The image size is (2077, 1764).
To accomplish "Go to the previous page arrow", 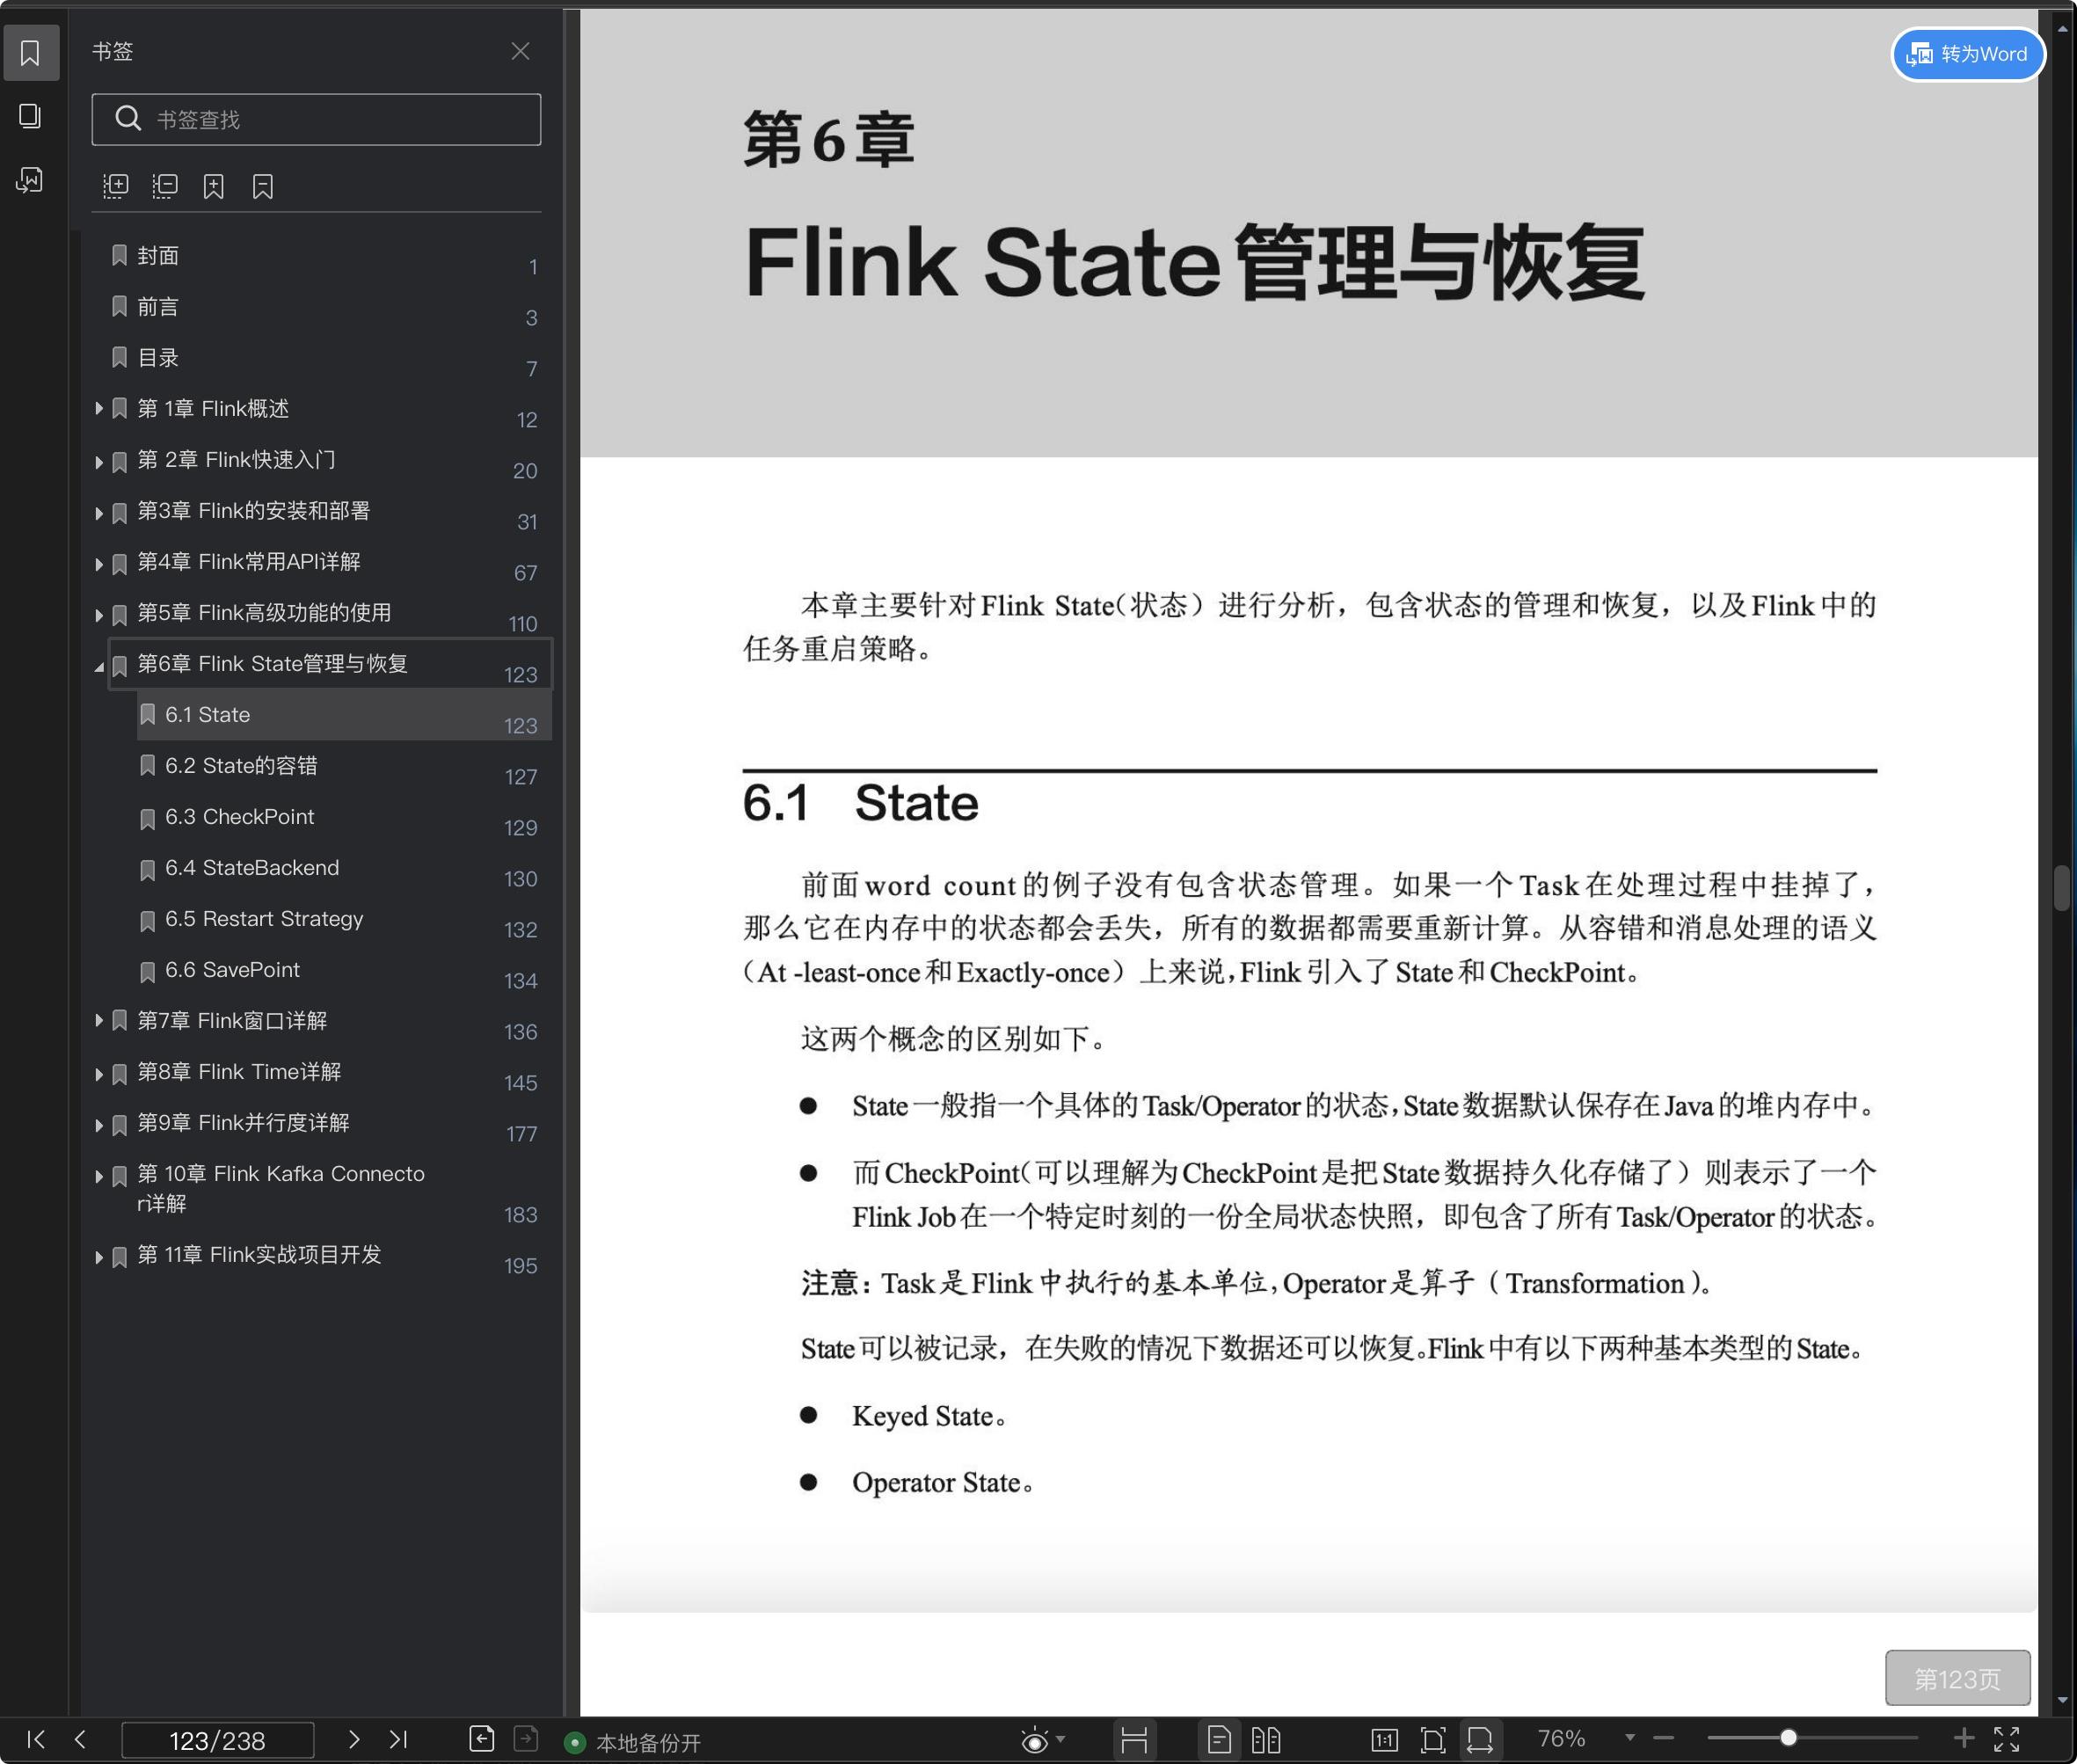I will [81, 1740].
